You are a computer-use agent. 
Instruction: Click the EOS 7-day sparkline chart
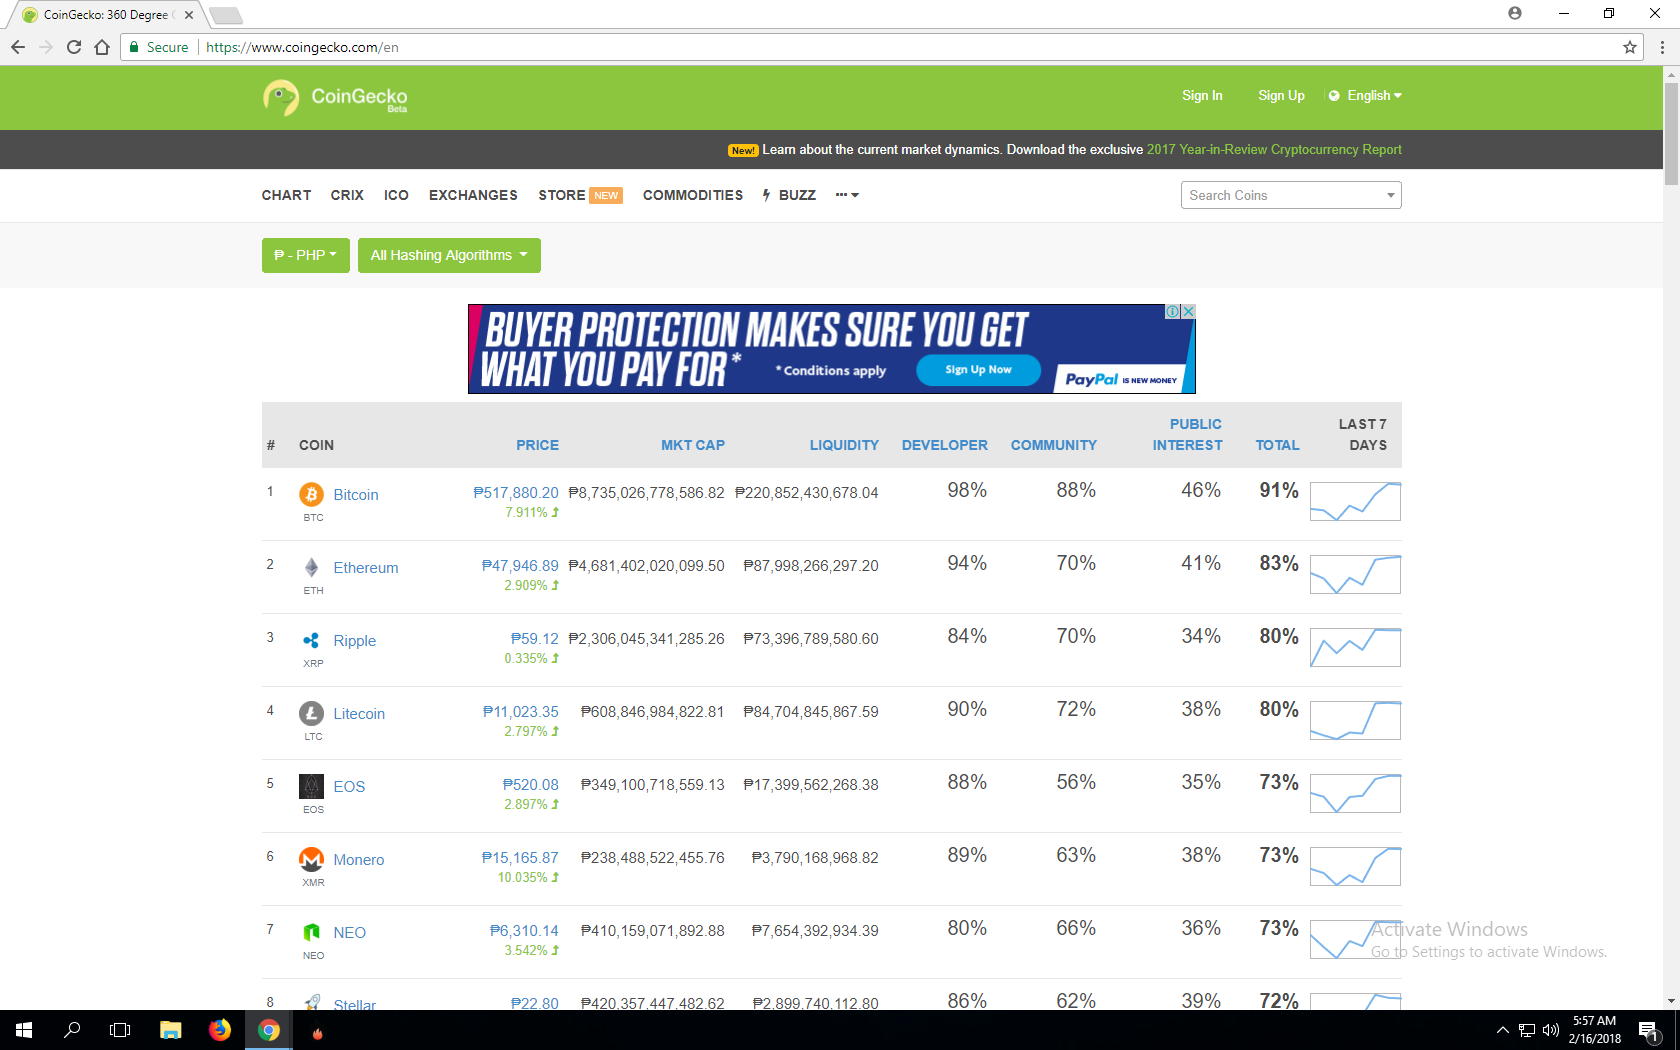click(x=1355, y=793)
